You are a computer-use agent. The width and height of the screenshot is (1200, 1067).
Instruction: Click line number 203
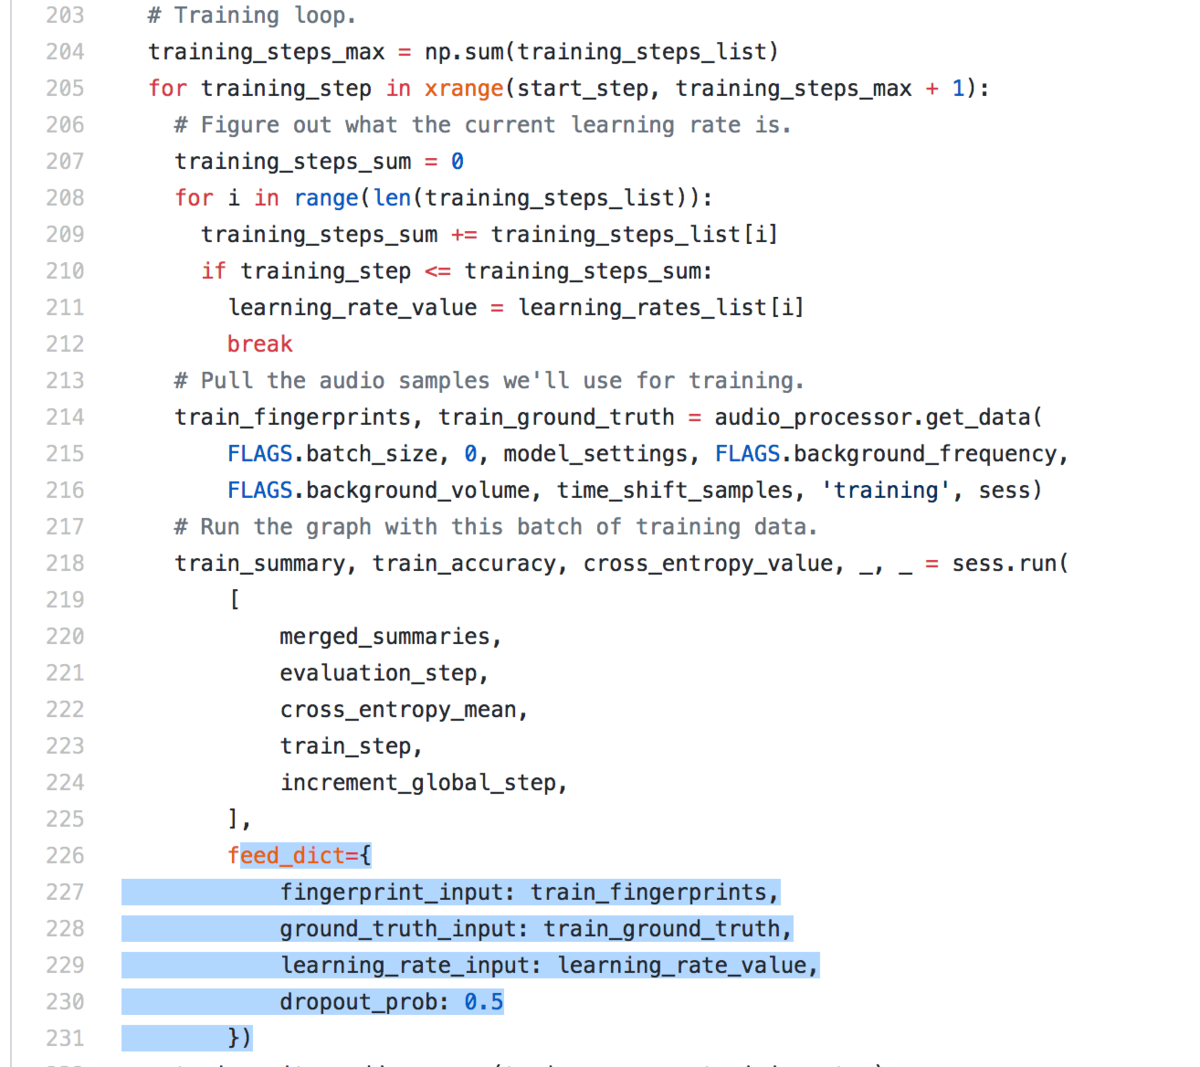pos(65,15)
